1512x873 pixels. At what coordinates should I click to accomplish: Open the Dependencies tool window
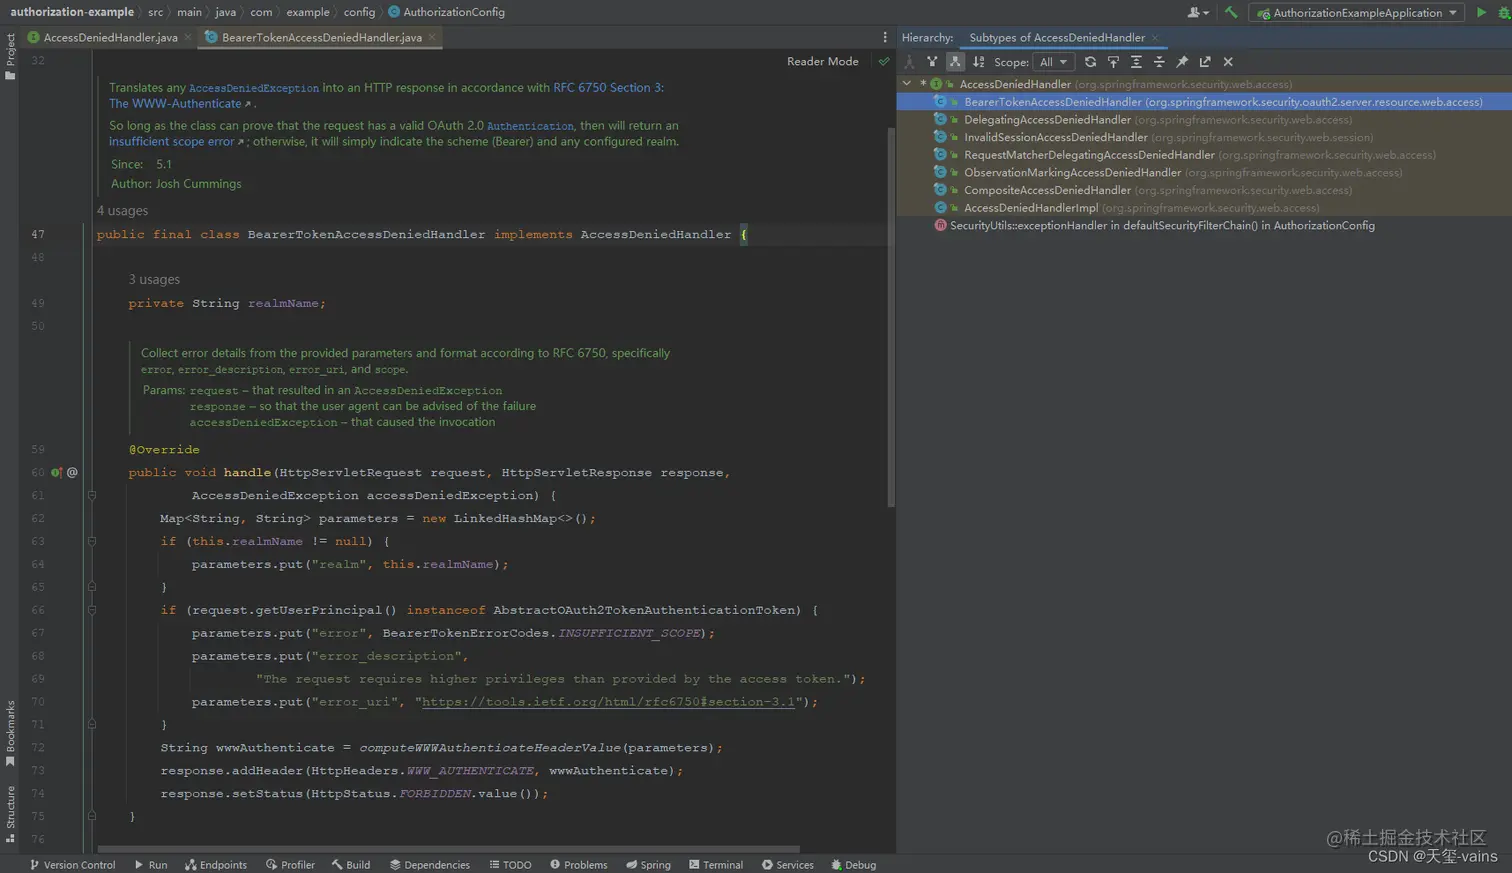[430, 865]
